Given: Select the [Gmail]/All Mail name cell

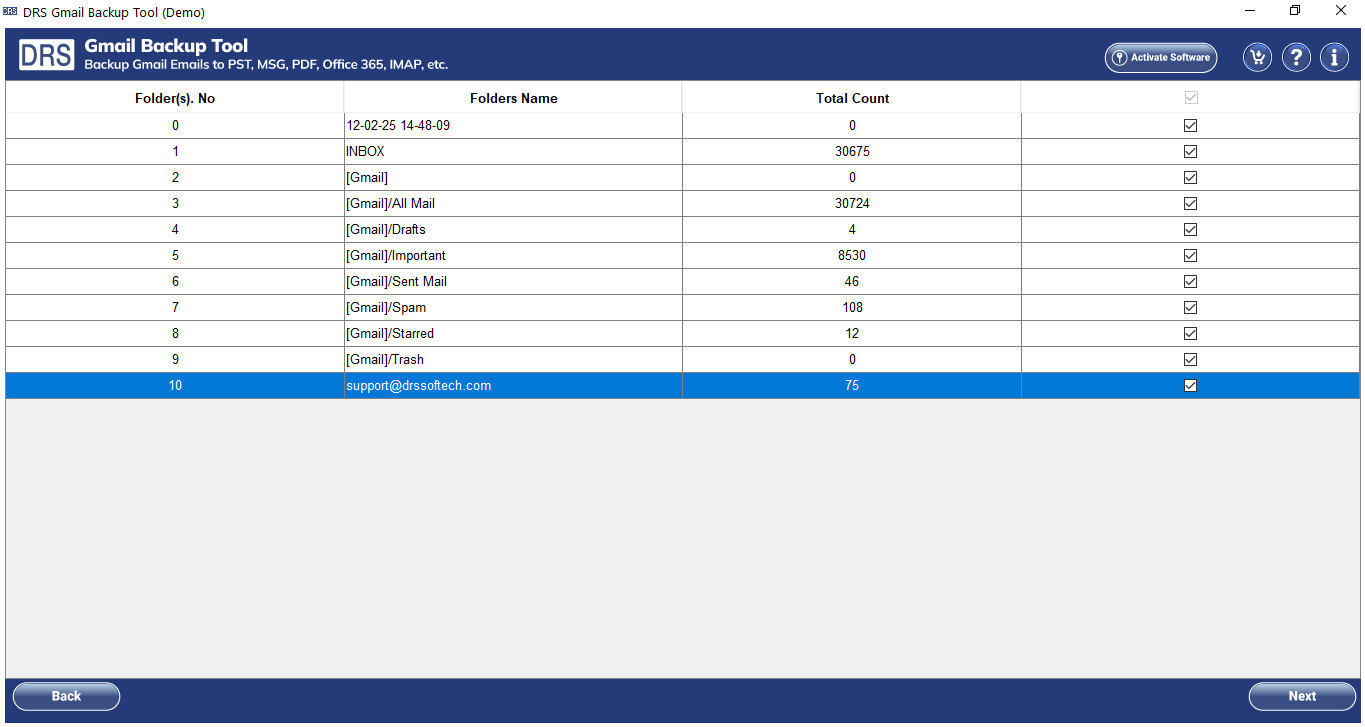Looking at the screenshot, I should coord(513,204).
